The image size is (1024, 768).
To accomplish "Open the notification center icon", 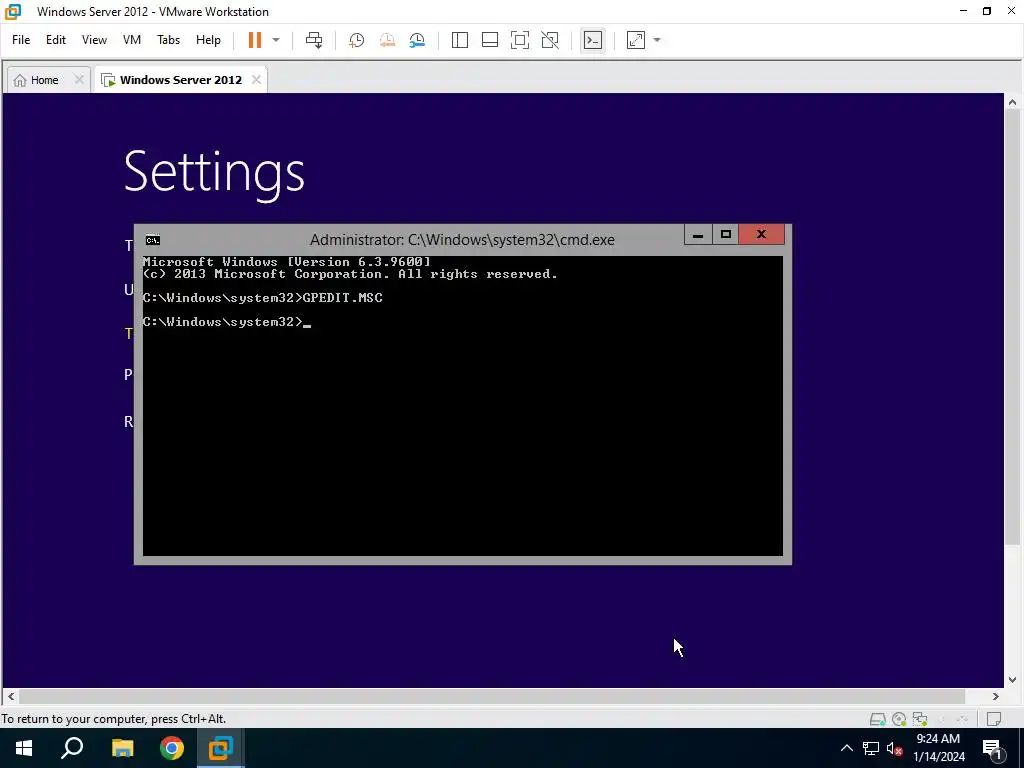I will coord(993,749).
